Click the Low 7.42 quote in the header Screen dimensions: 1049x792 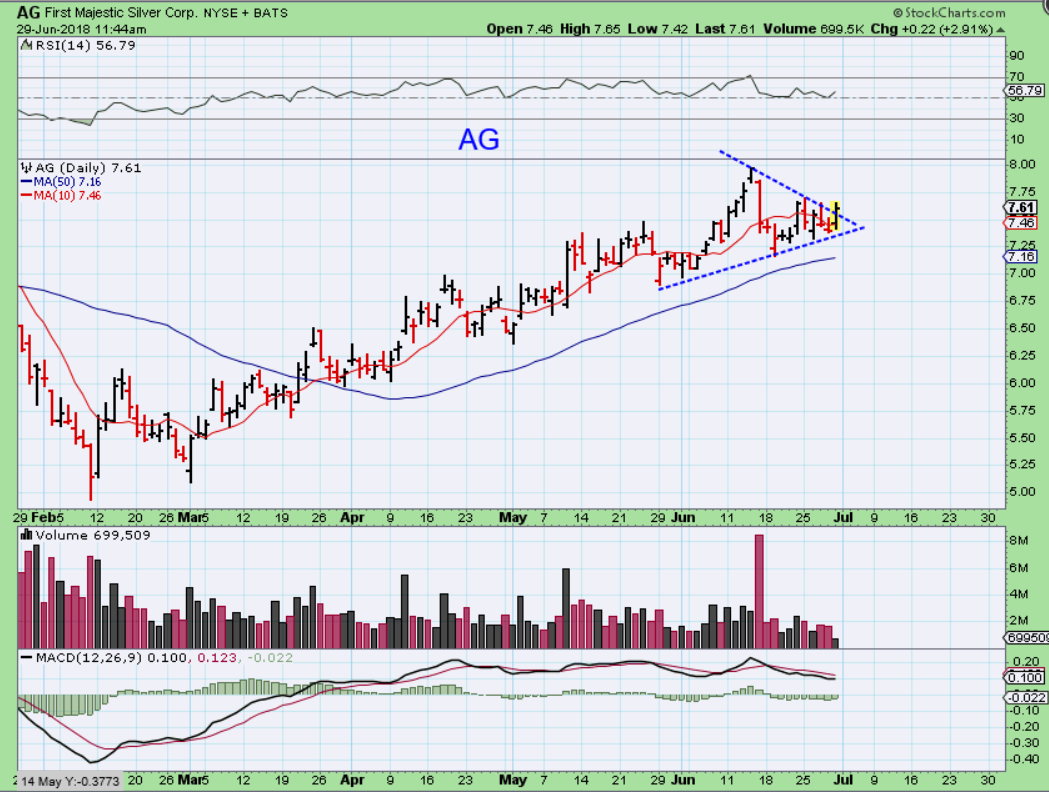[658, 29]
